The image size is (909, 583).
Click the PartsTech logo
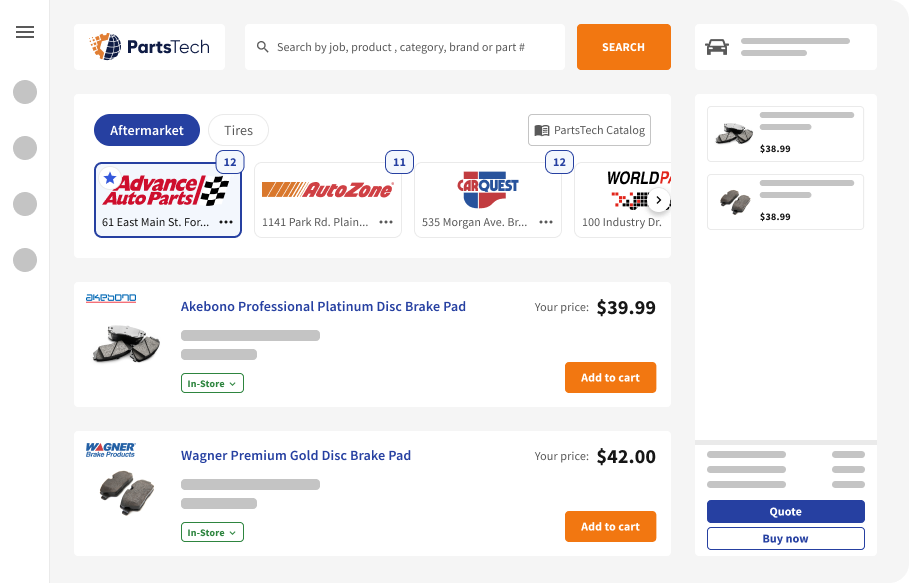pos(150,47)
